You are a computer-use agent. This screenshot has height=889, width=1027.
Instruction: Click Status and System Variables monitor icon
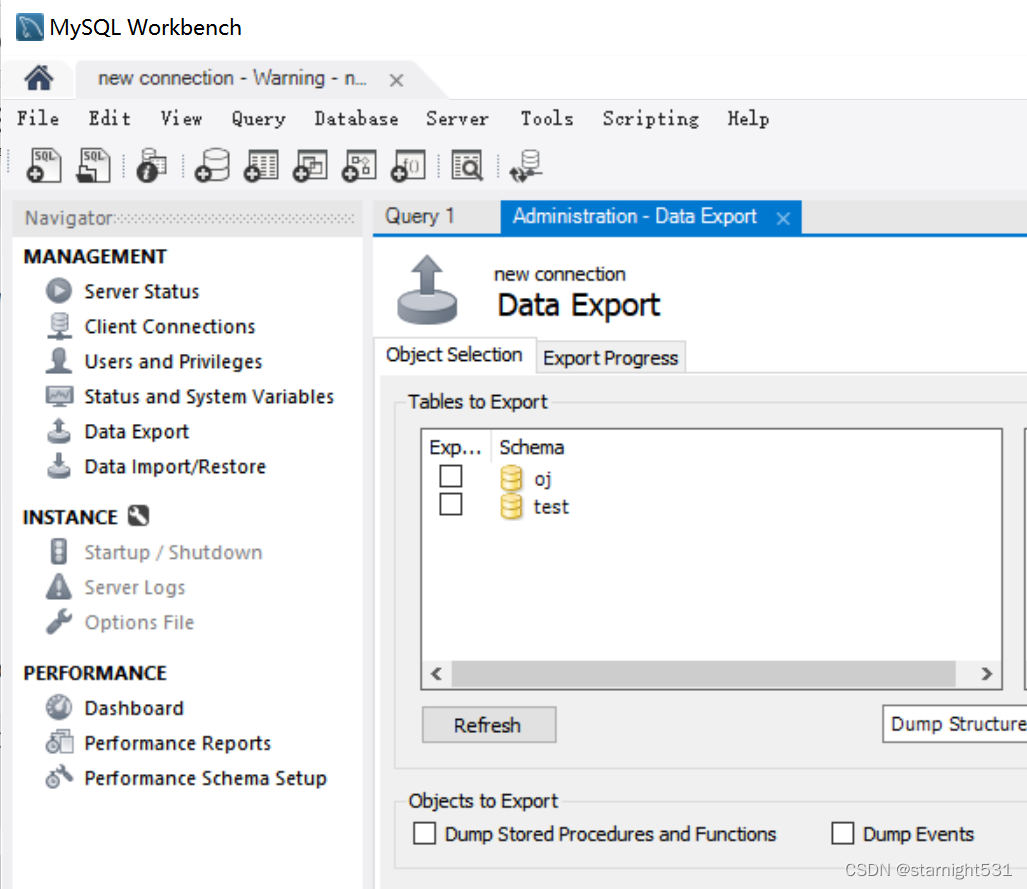click(59, 396)
